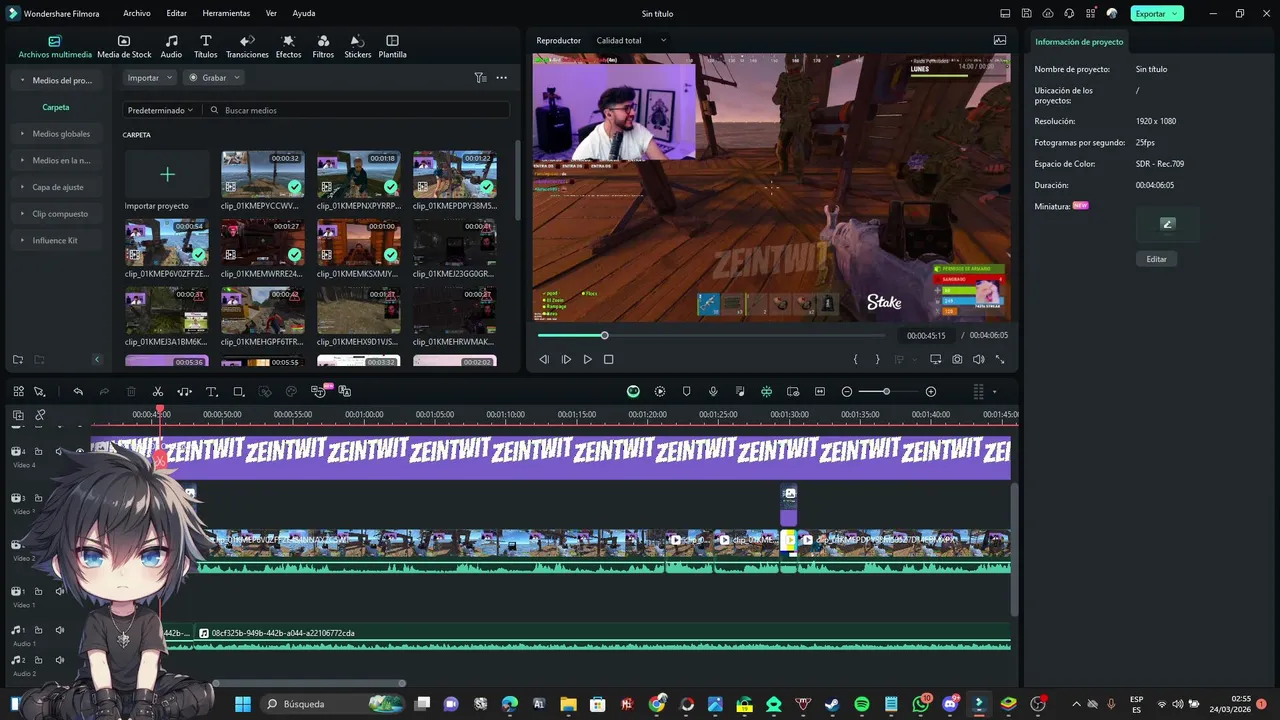This screenshot has width=1280, height=720.
Task: Open WhatsApp from the Windows taskbar
Action: click(x=920, y=704)
